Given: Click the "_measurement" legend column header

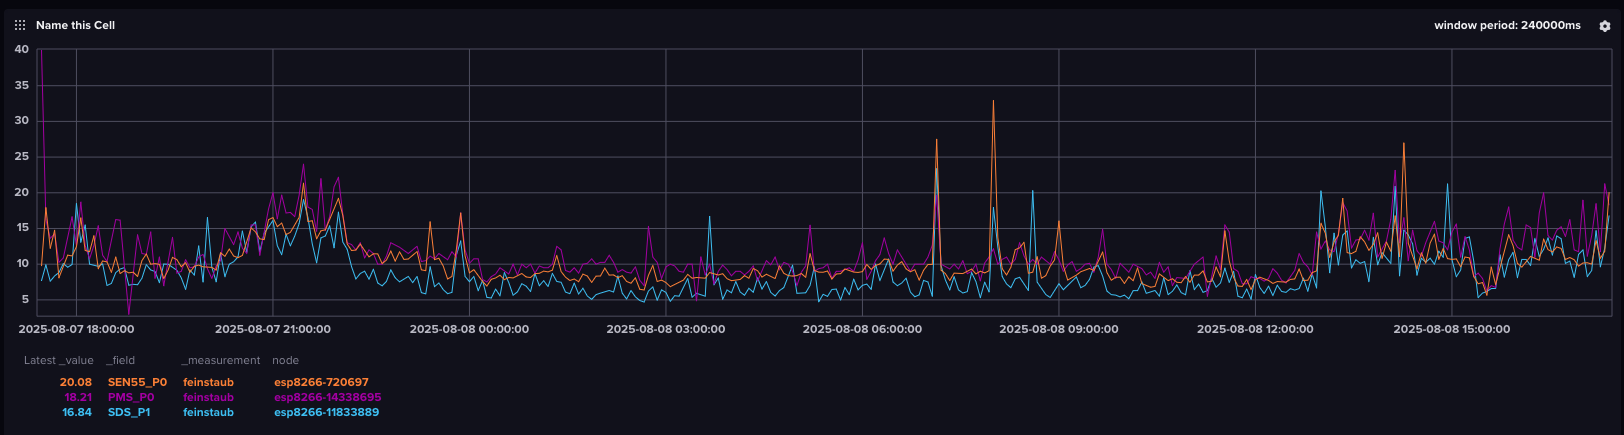Looking at the screenshot, I should [220, 360].
